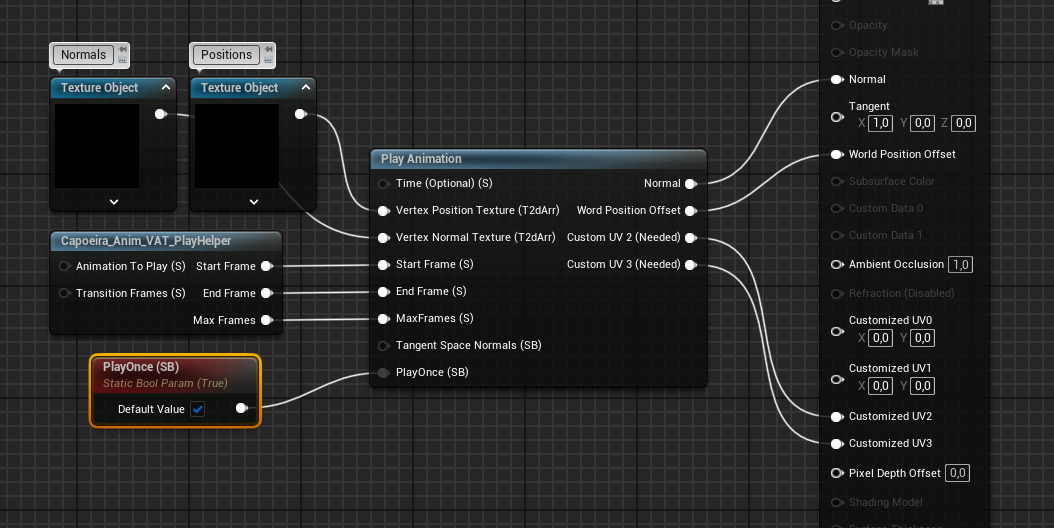The image size is (1054, 528).
Task: Click the Word Position Offset output pin
Action: point(690,211)
